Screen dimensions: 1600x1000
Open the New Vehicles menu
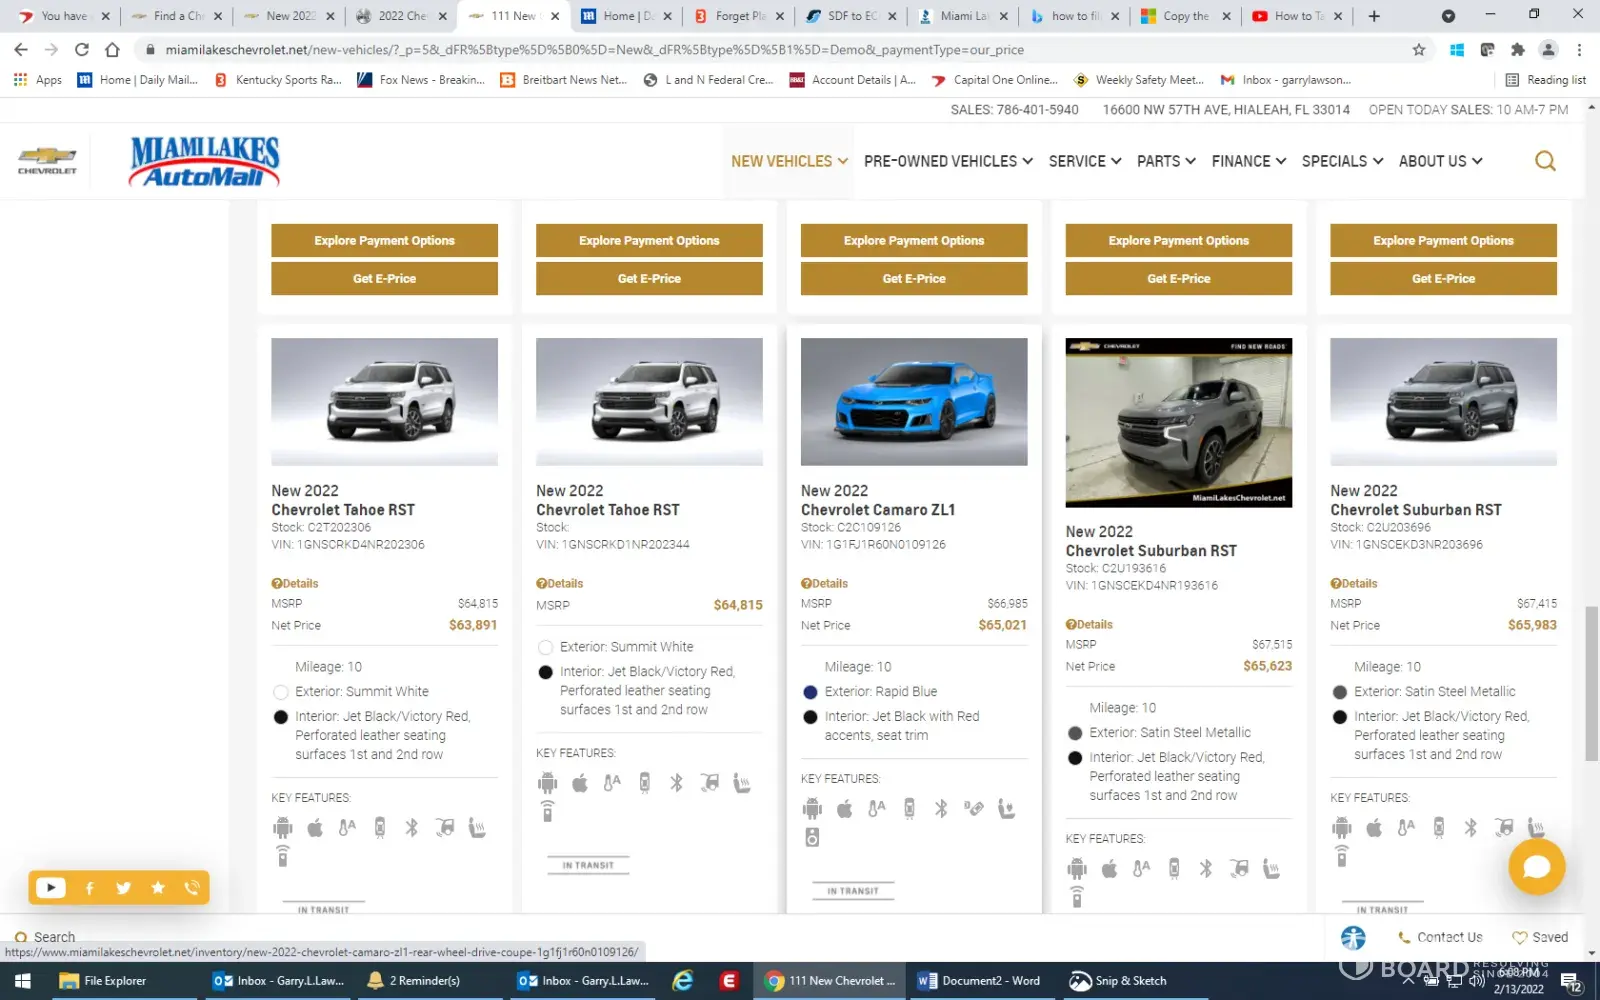pyautogui.click(x=789, y=161)
